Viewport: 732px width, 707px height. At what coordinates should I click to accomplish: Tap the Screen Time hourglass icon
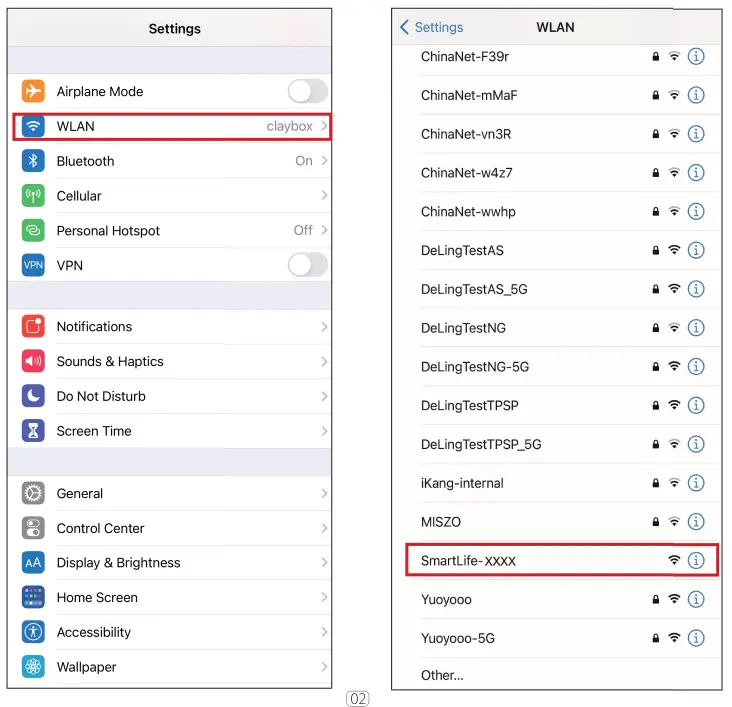(x=33, y=432)
